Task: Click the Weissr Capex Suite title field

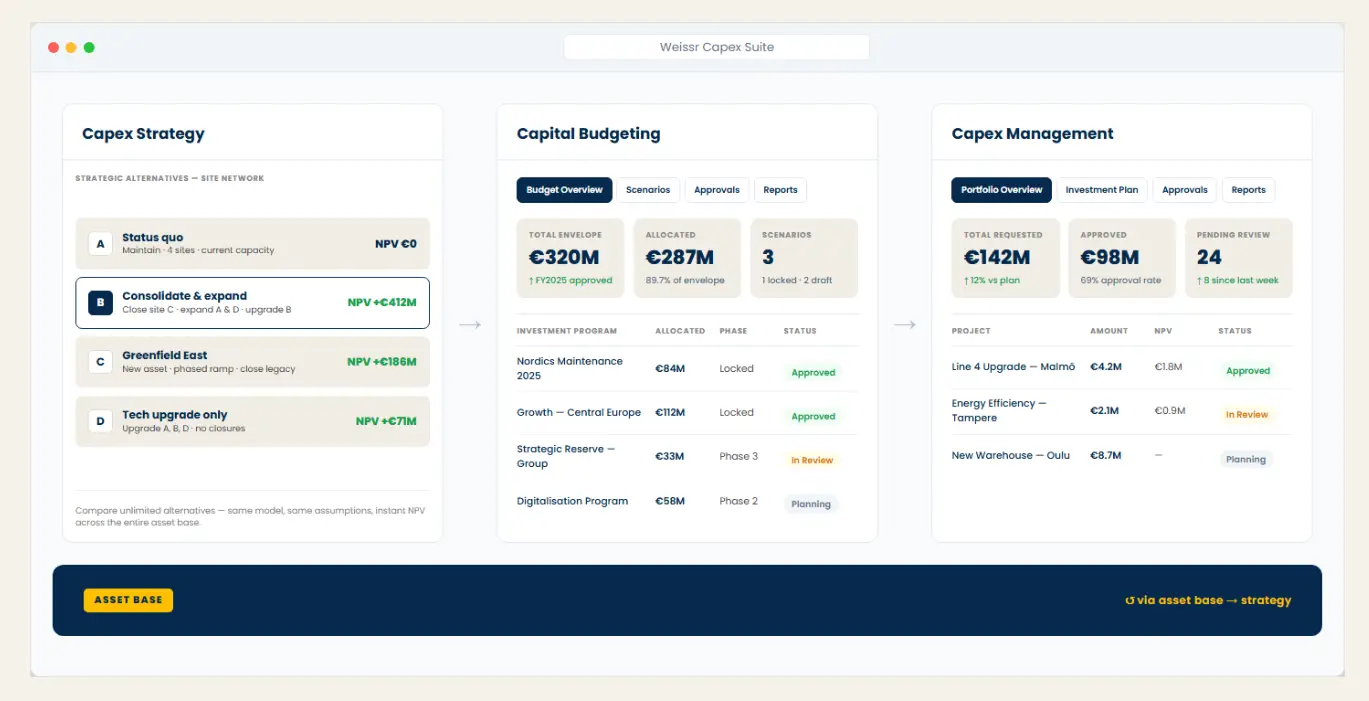Action: click(x=716, y=47)
